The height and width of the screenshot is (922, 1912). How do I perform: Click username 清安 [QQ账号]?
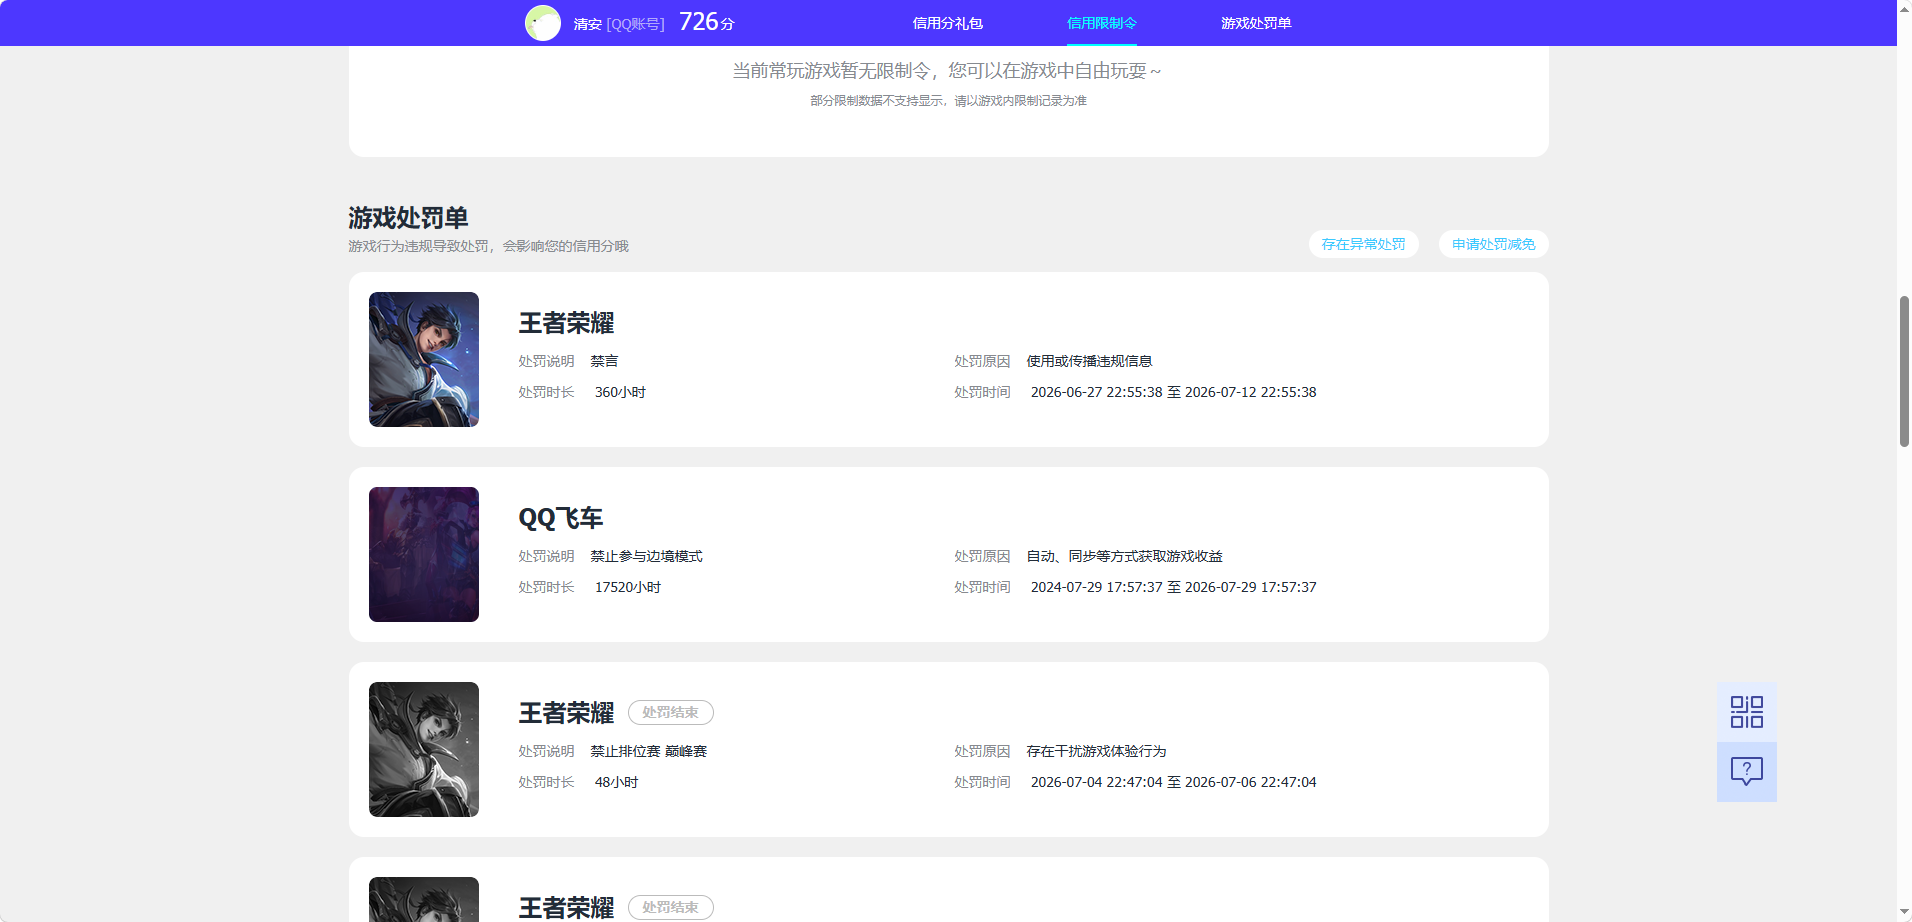point(619,24)
